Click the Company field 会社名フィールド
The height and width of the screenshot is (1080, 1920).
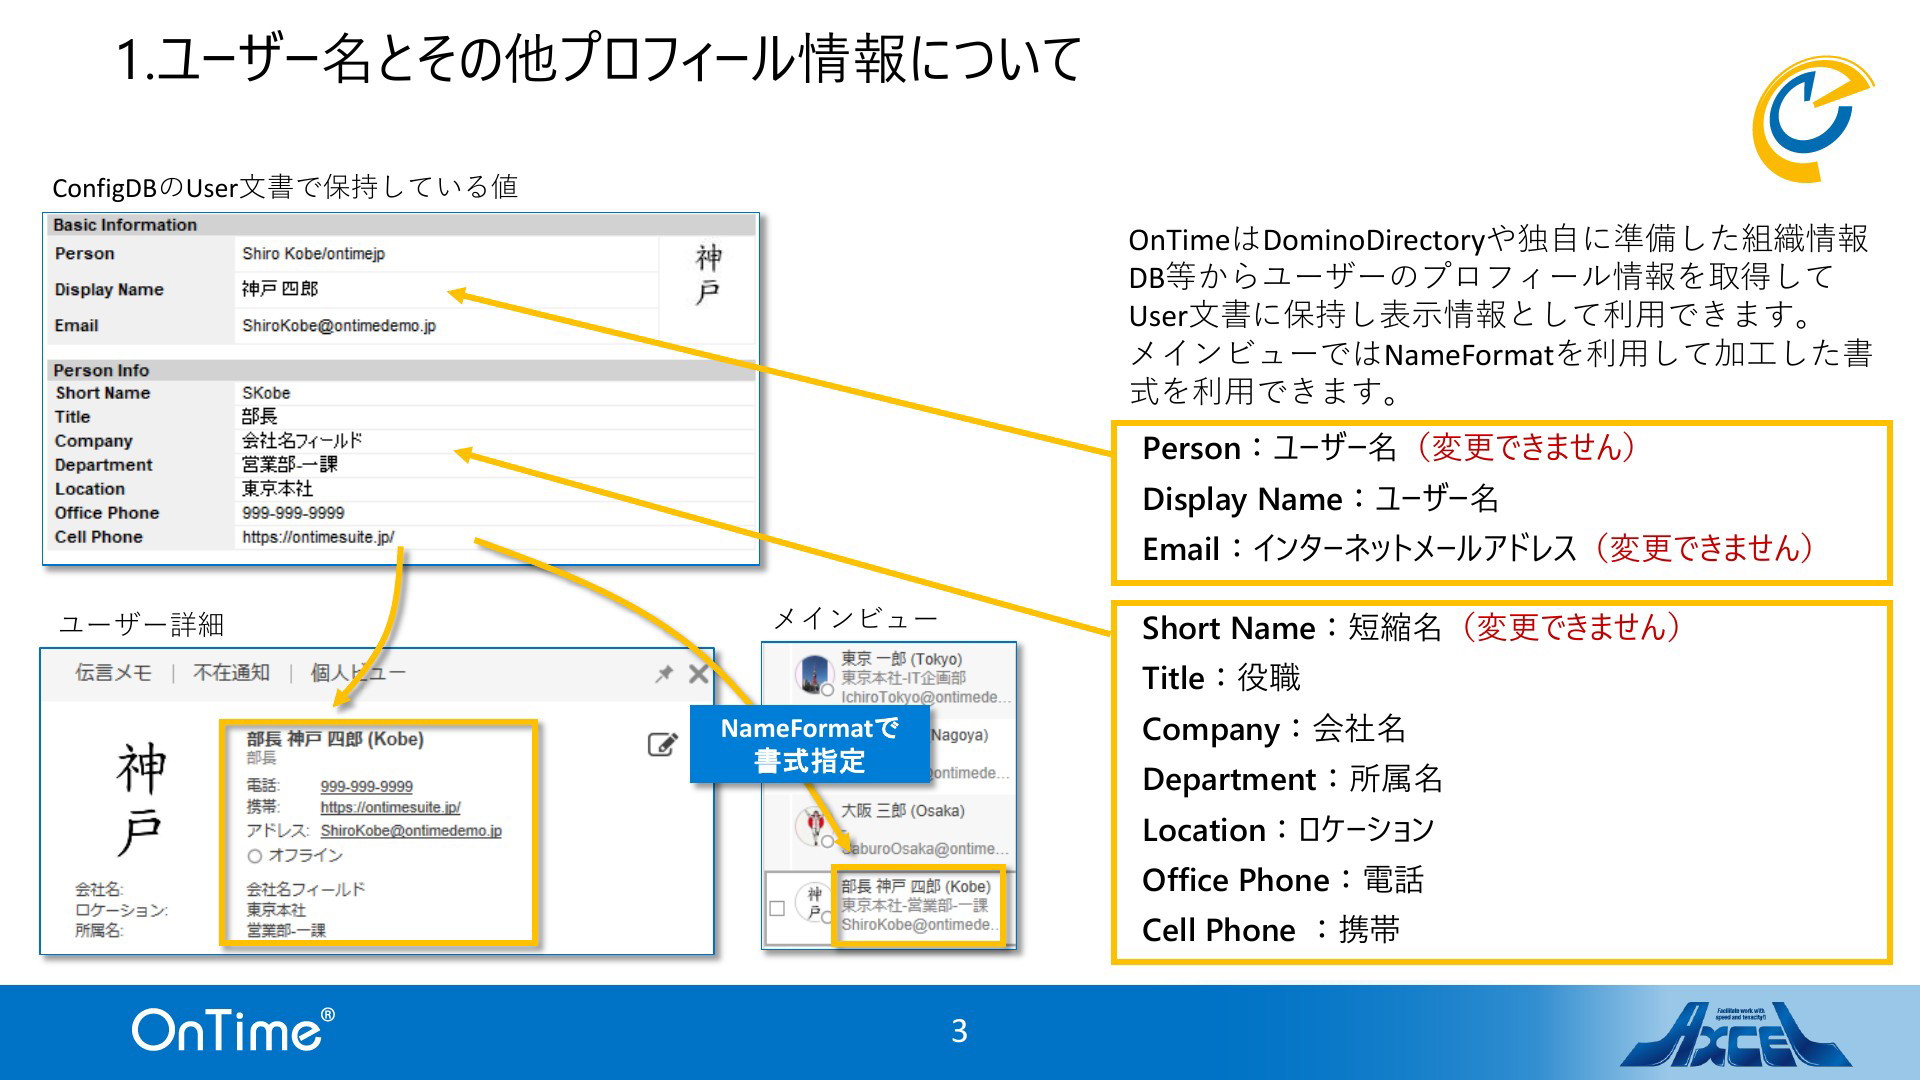(x=302, y=440)
